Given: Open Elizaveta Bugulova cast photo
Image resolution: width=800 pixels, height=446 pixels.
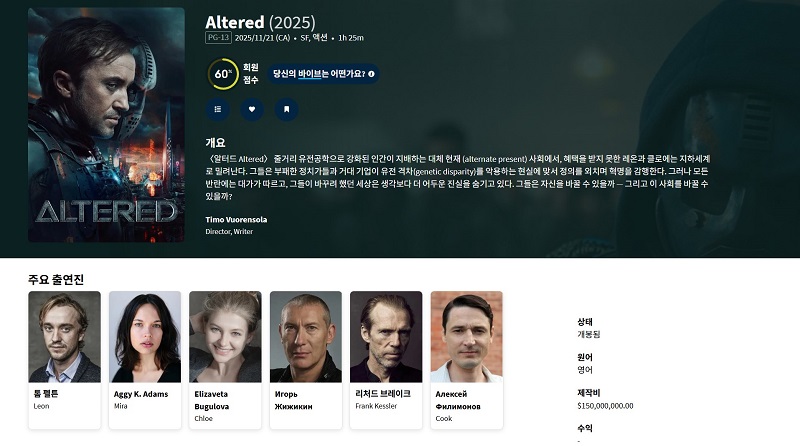Looking at the screenshot, I should coord(225,337).
